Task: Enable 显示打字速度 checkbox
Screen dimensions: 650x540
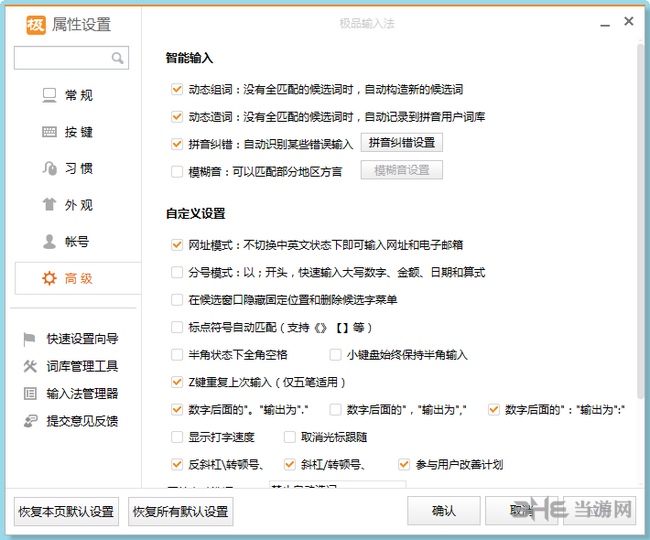Action: (177, 437)
